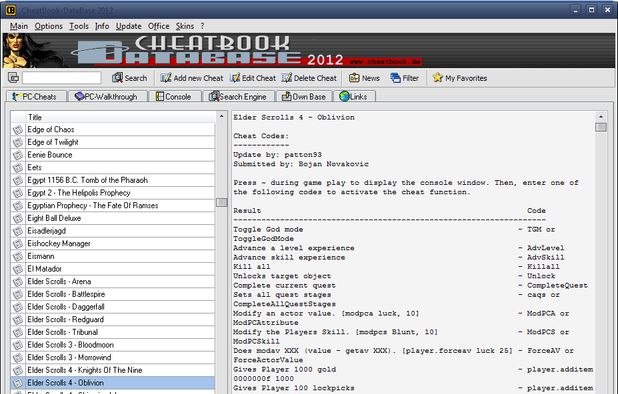Click document icon beside El Matador
The height and width of the screenshot is (394, 618).
[18, 269]
